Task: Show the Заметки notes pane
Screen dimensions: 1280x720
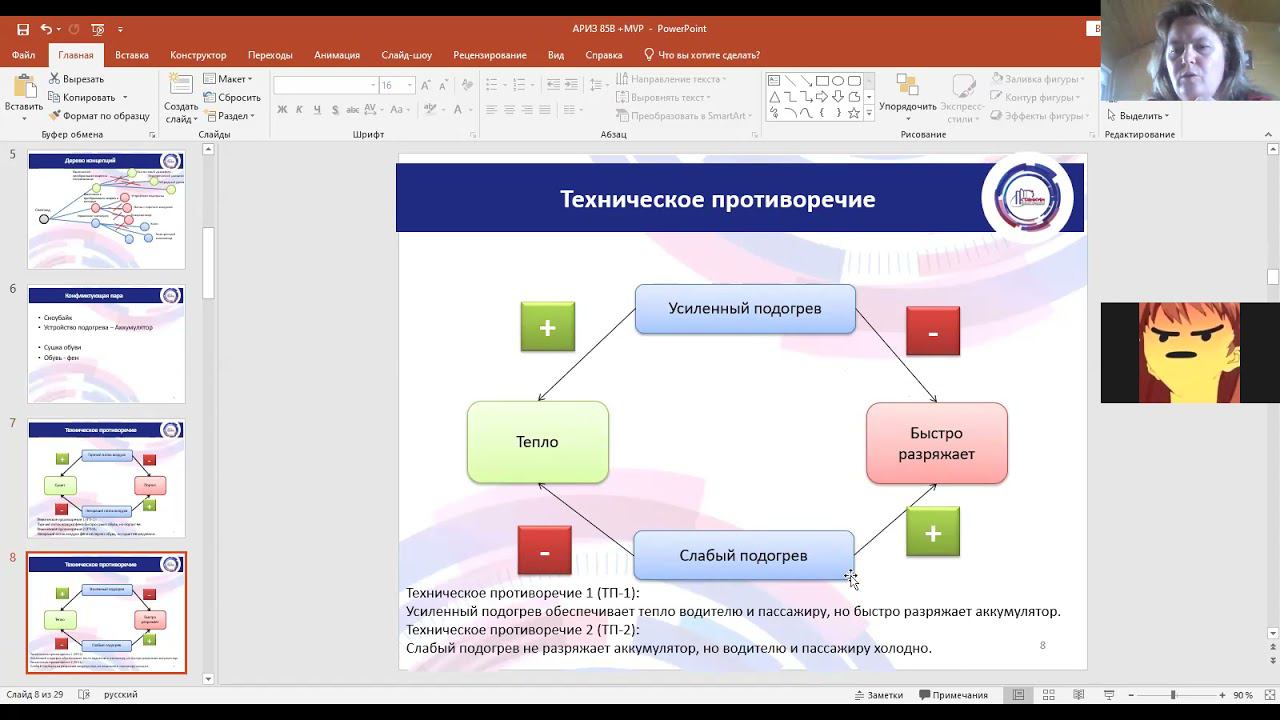Action: (x=878, y=695)
